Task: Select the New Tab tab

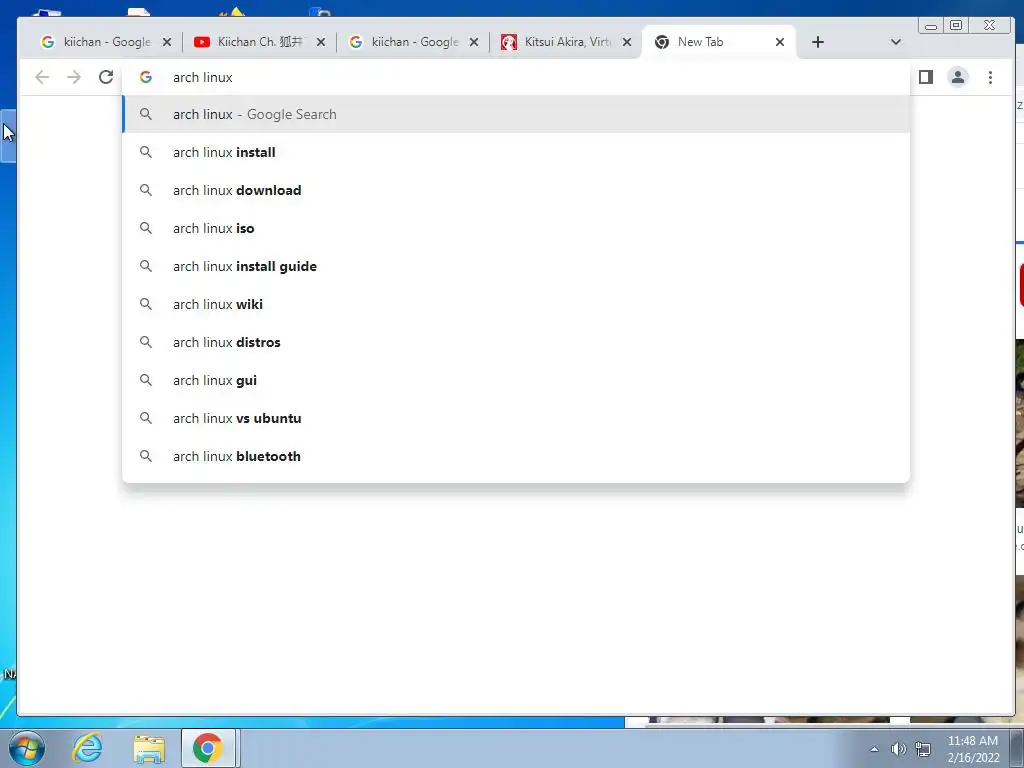Action: point(718,42)
